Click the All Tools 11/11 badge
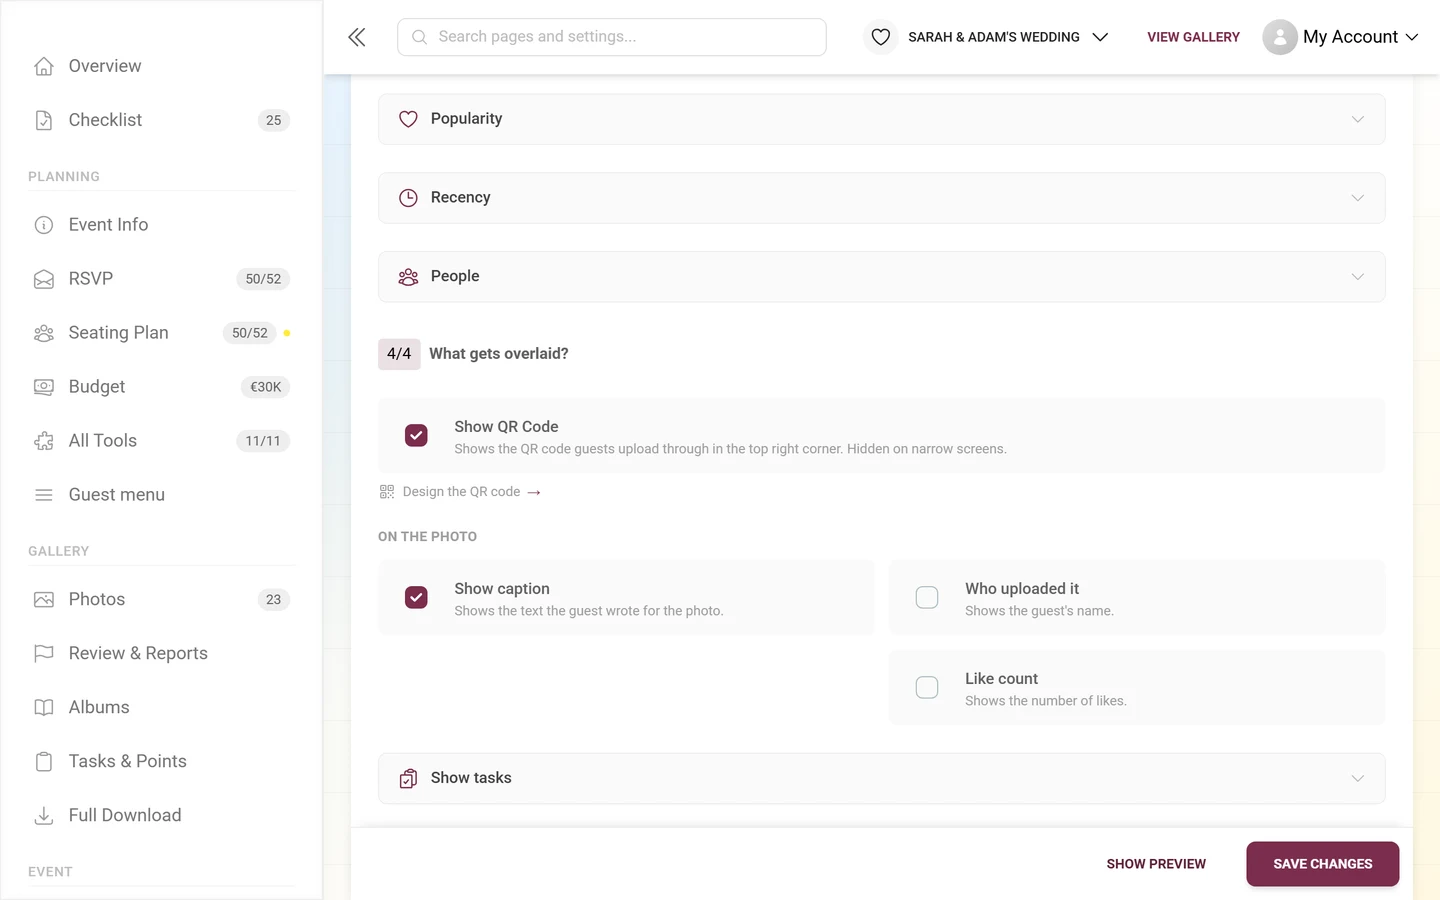The width and height of the screenshot is (1440, 900). pos(263,441)
